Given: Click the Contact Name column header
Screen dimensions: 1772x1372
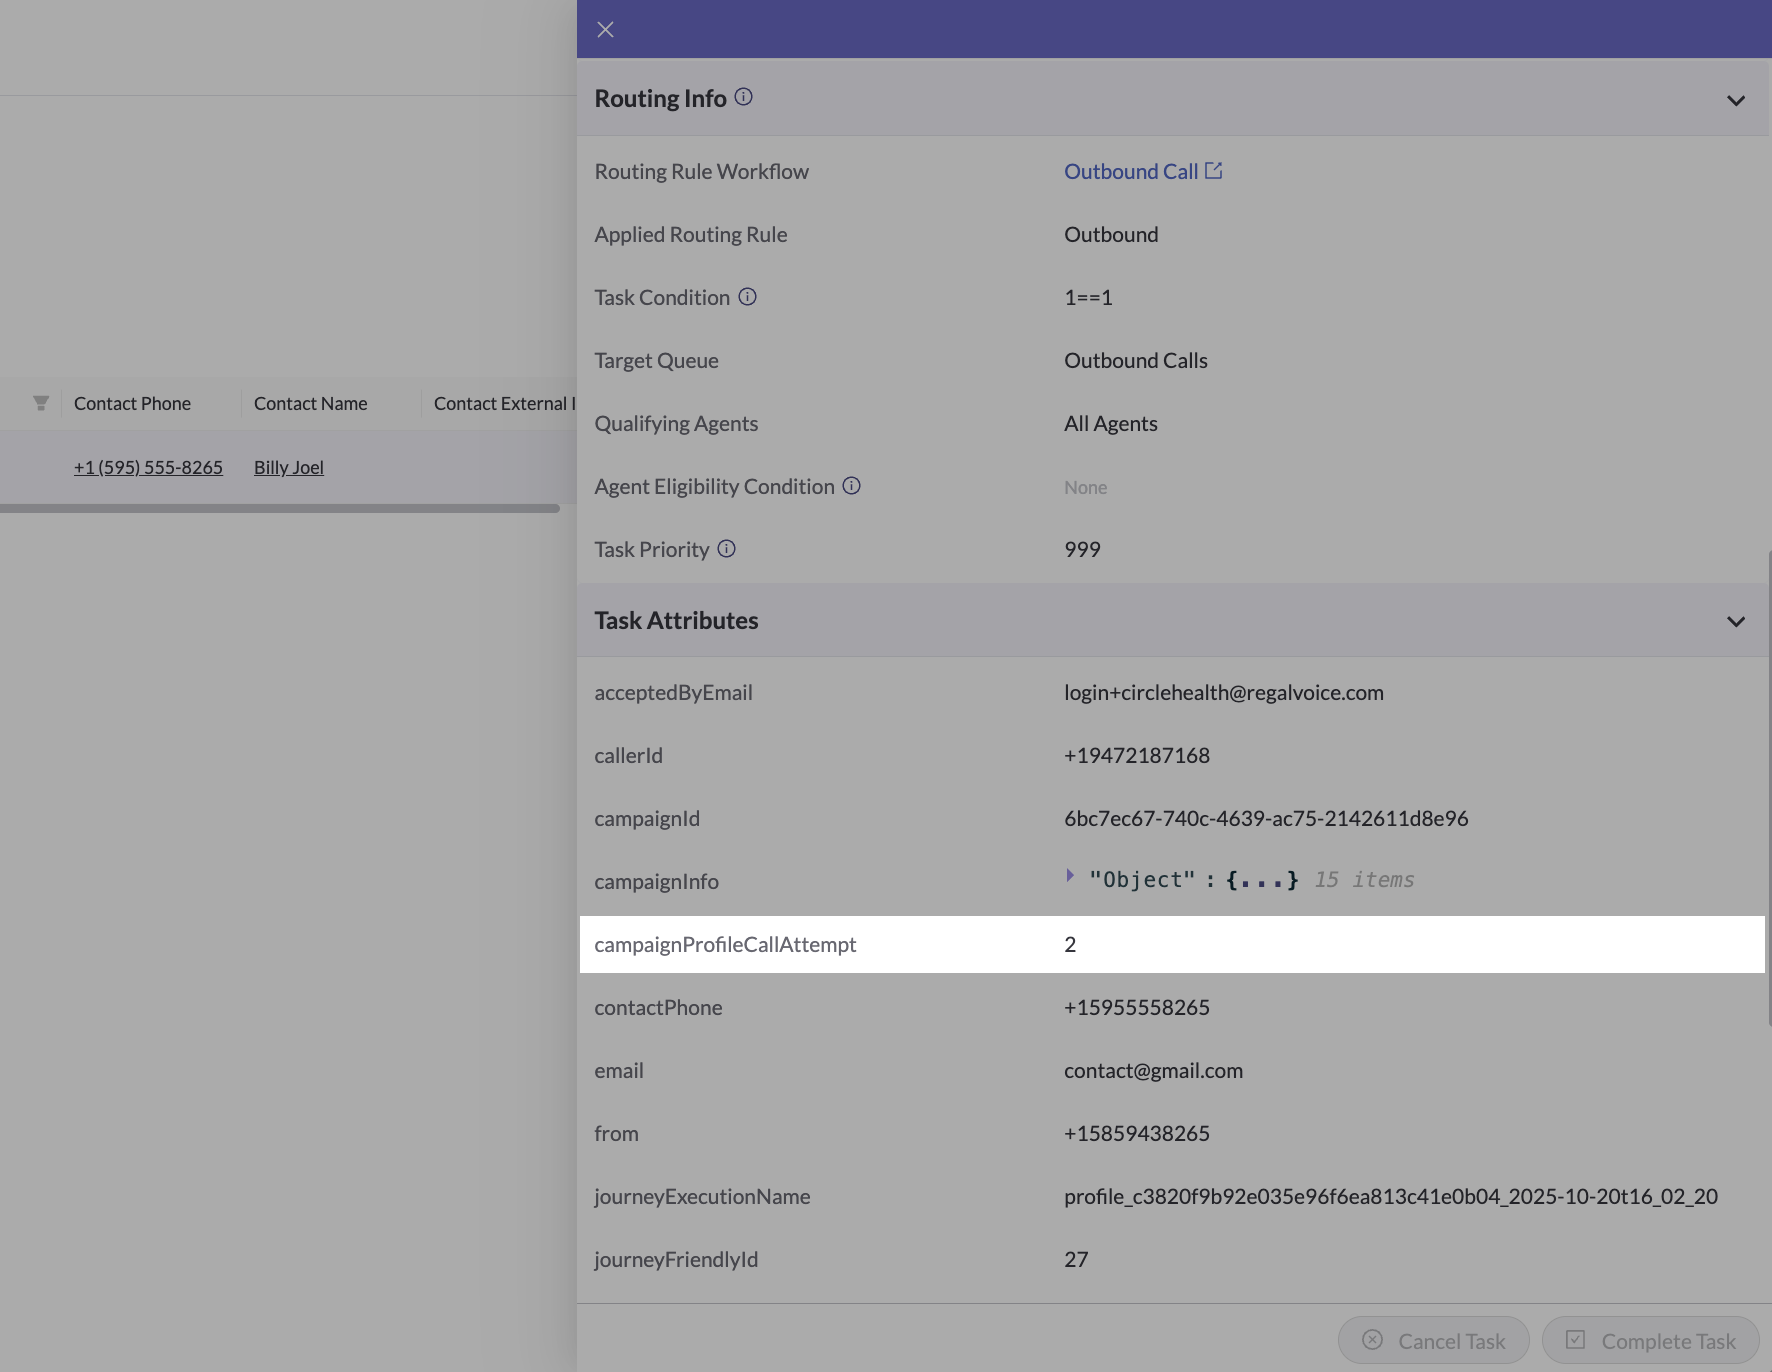Looking at the screenshot, I should 310,403.
